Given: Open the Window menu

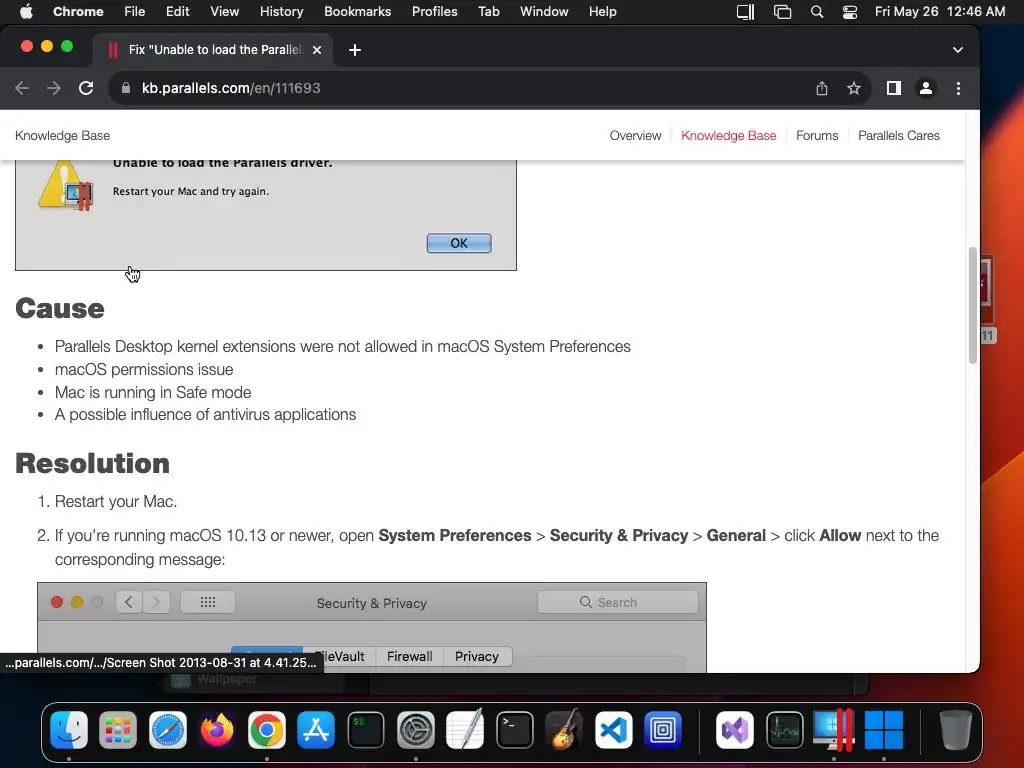Looking at the screenshot, I should pos(544,12).
